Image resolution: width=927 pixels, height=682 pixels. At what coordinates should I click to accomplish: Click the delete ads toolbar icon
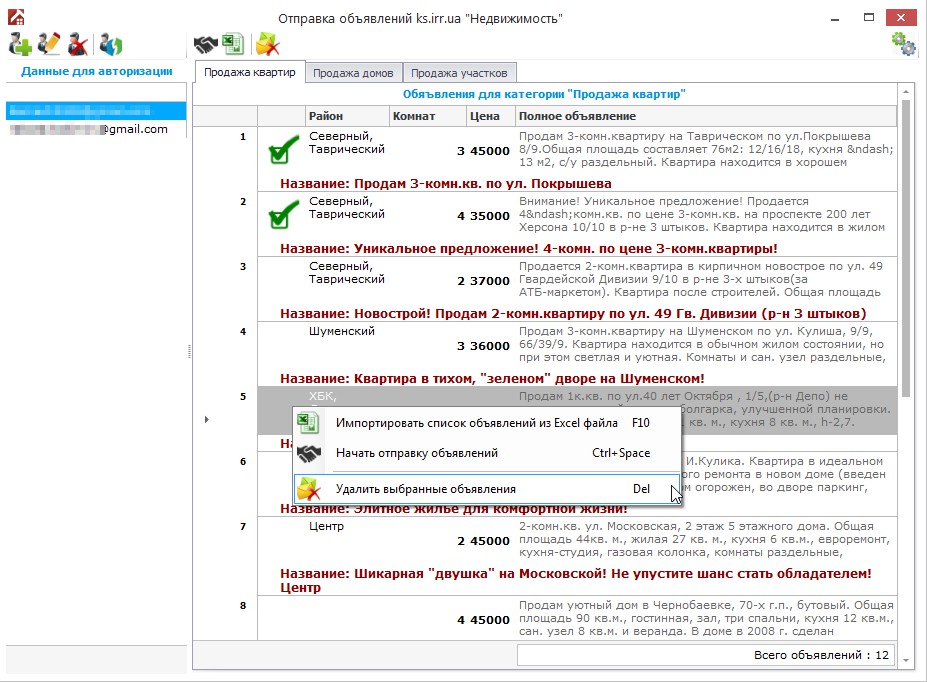click(267, 44)
